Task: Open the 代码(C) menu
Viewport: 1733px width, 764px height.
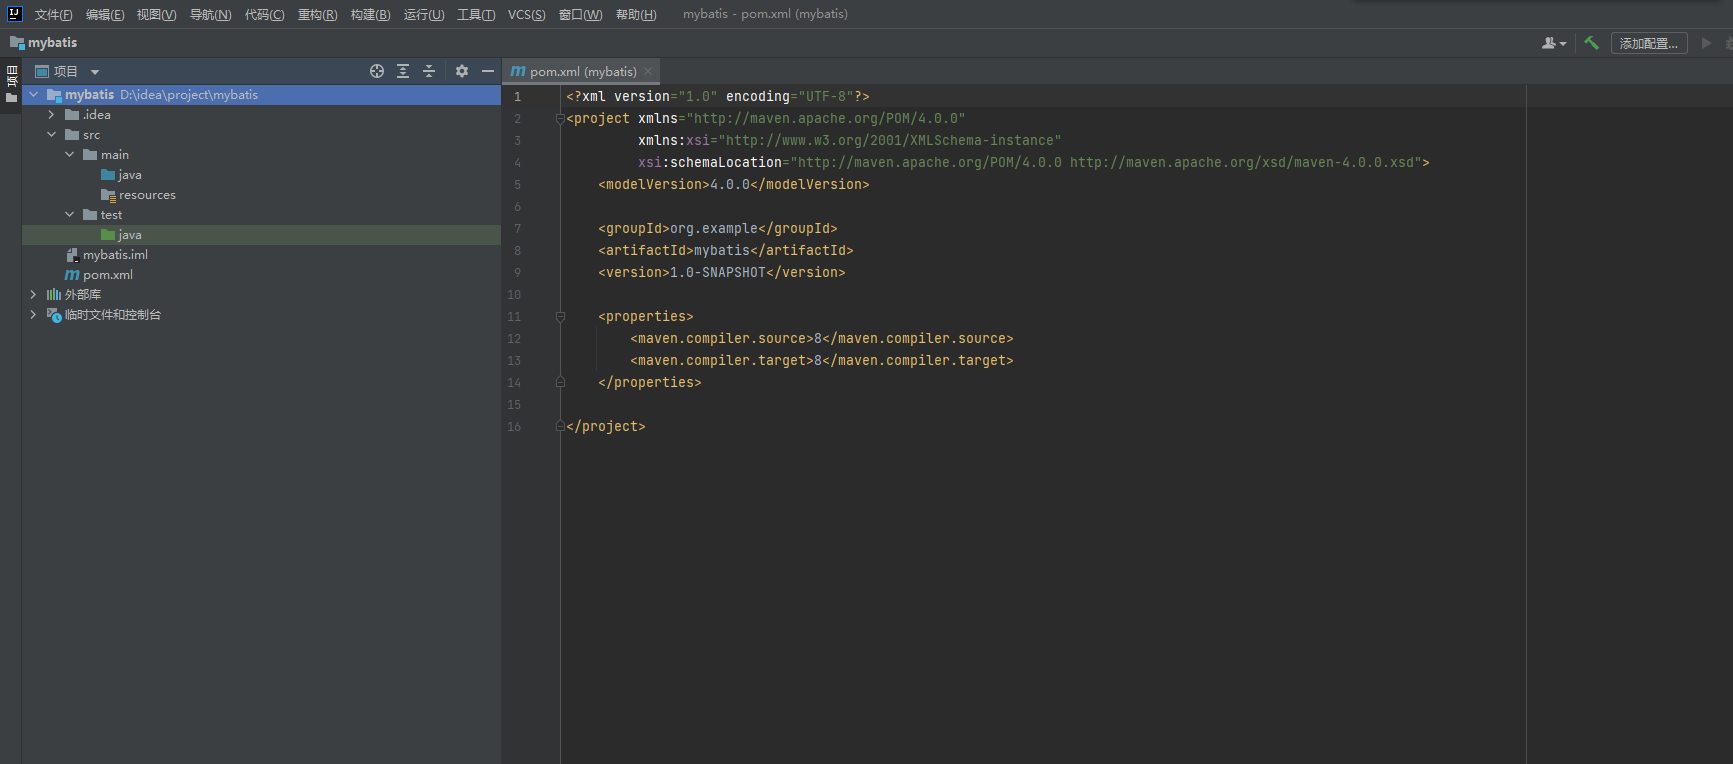Action: [264, 14]
